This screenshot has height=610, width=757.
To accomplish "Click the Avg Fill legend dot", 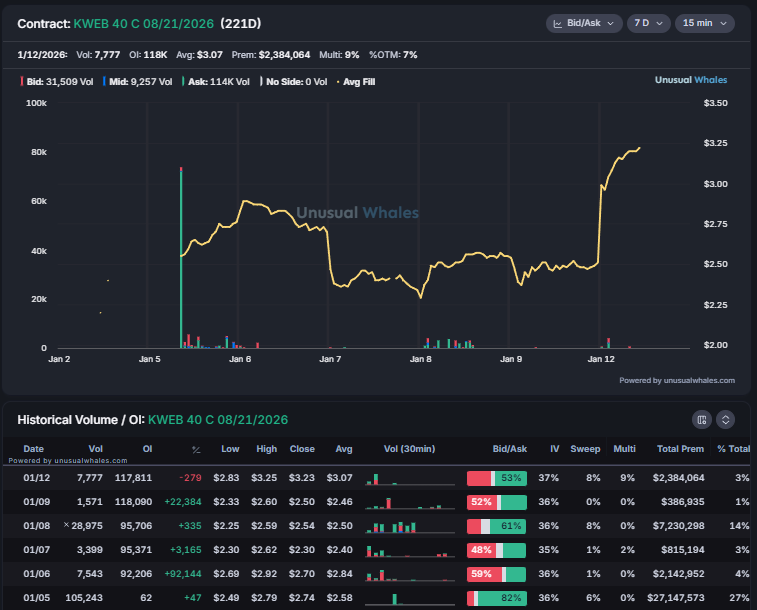I will (x=337, y=80).
